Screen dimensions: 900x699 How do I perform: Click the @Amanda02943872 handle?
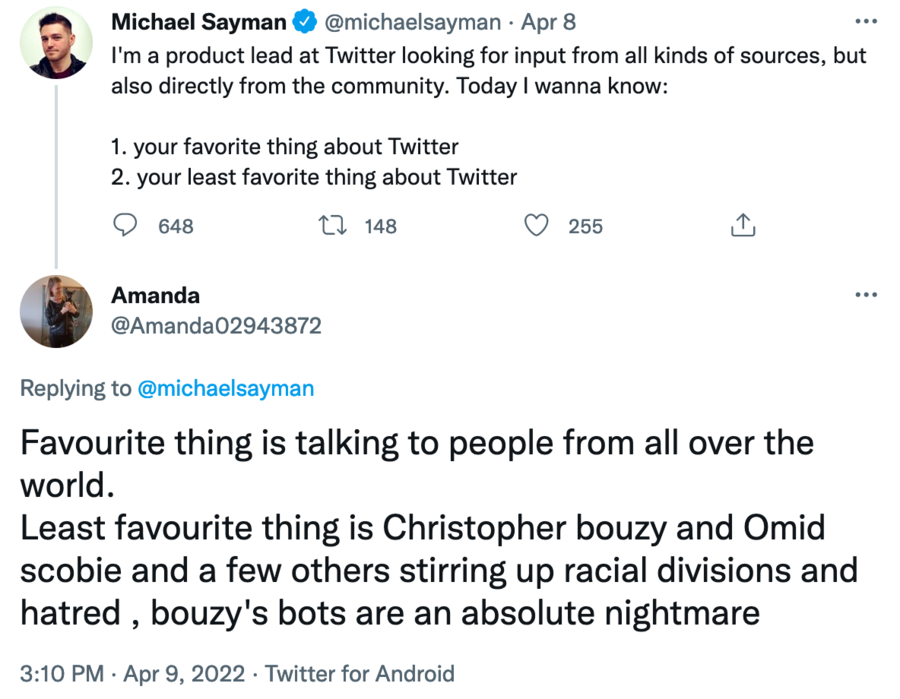(216, 326)
